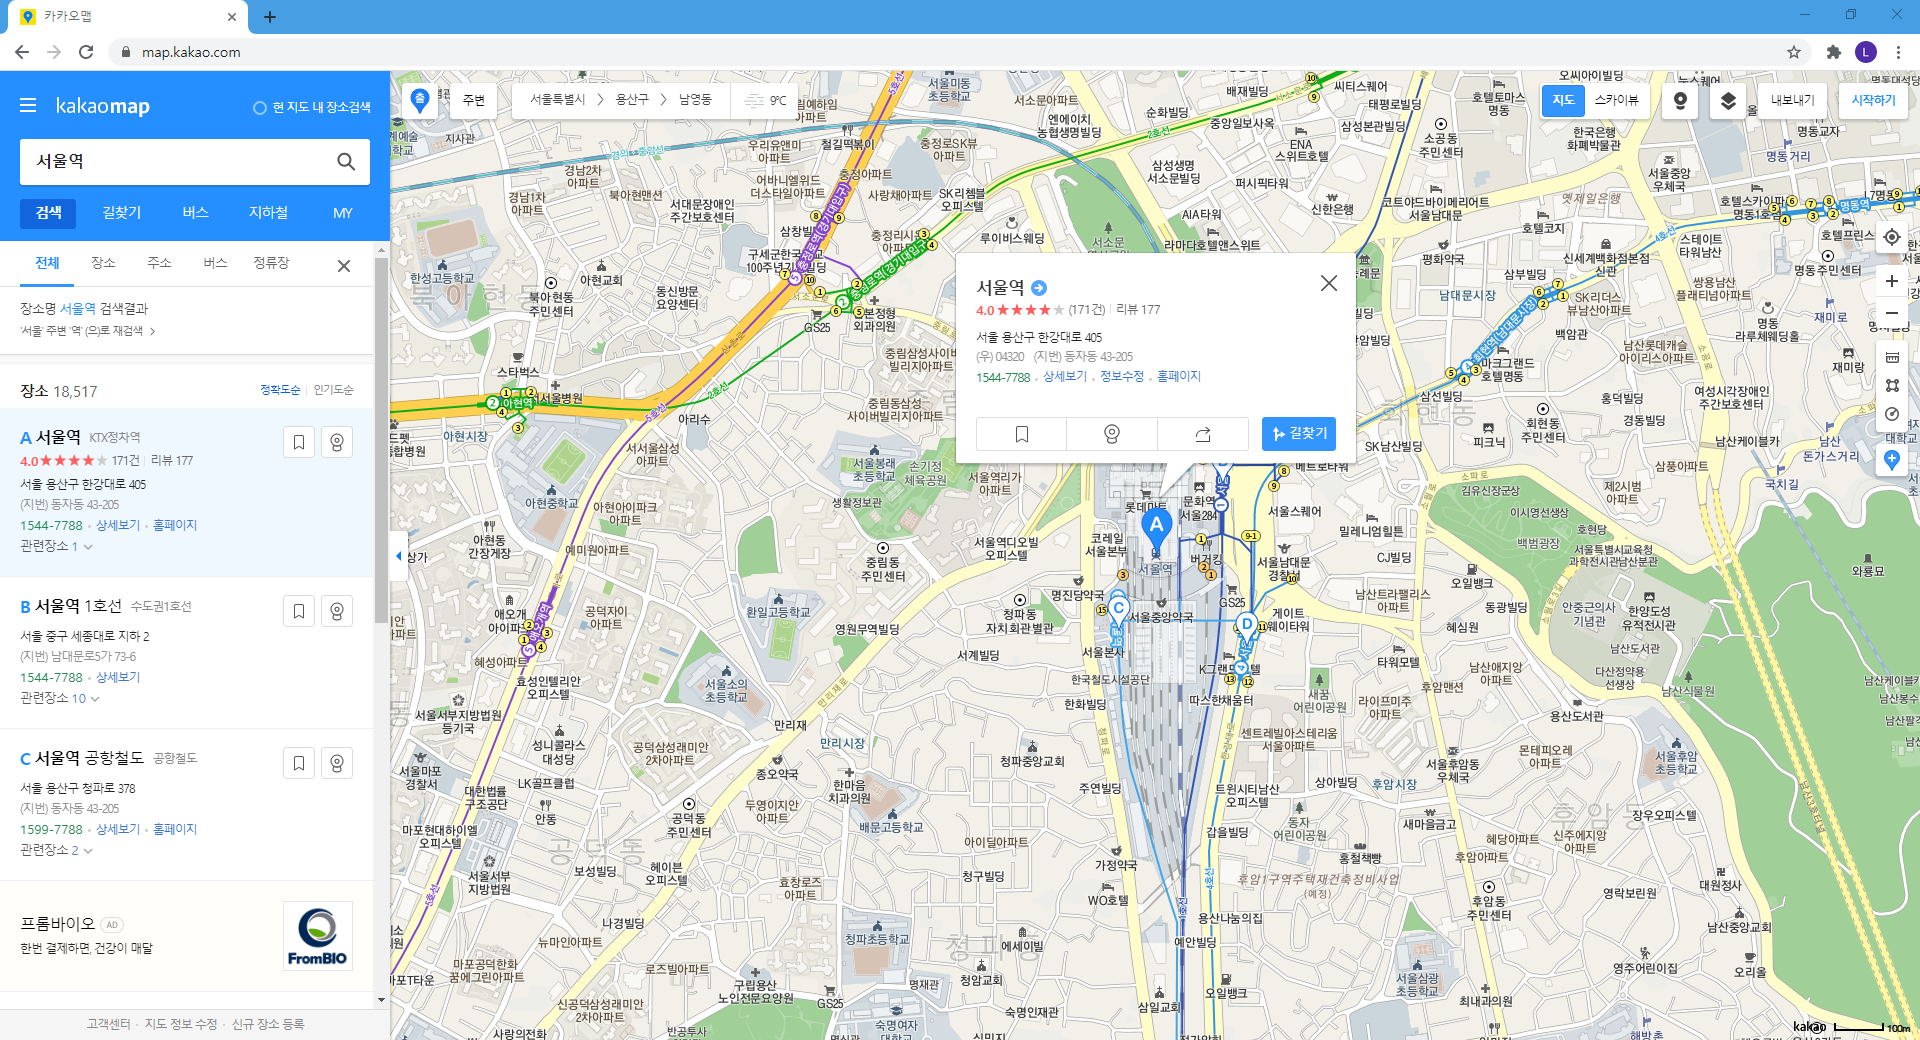Viewport: 1920px width, 1040px height.
Task: Sort results by 인기도순
Action: (333, 390)
